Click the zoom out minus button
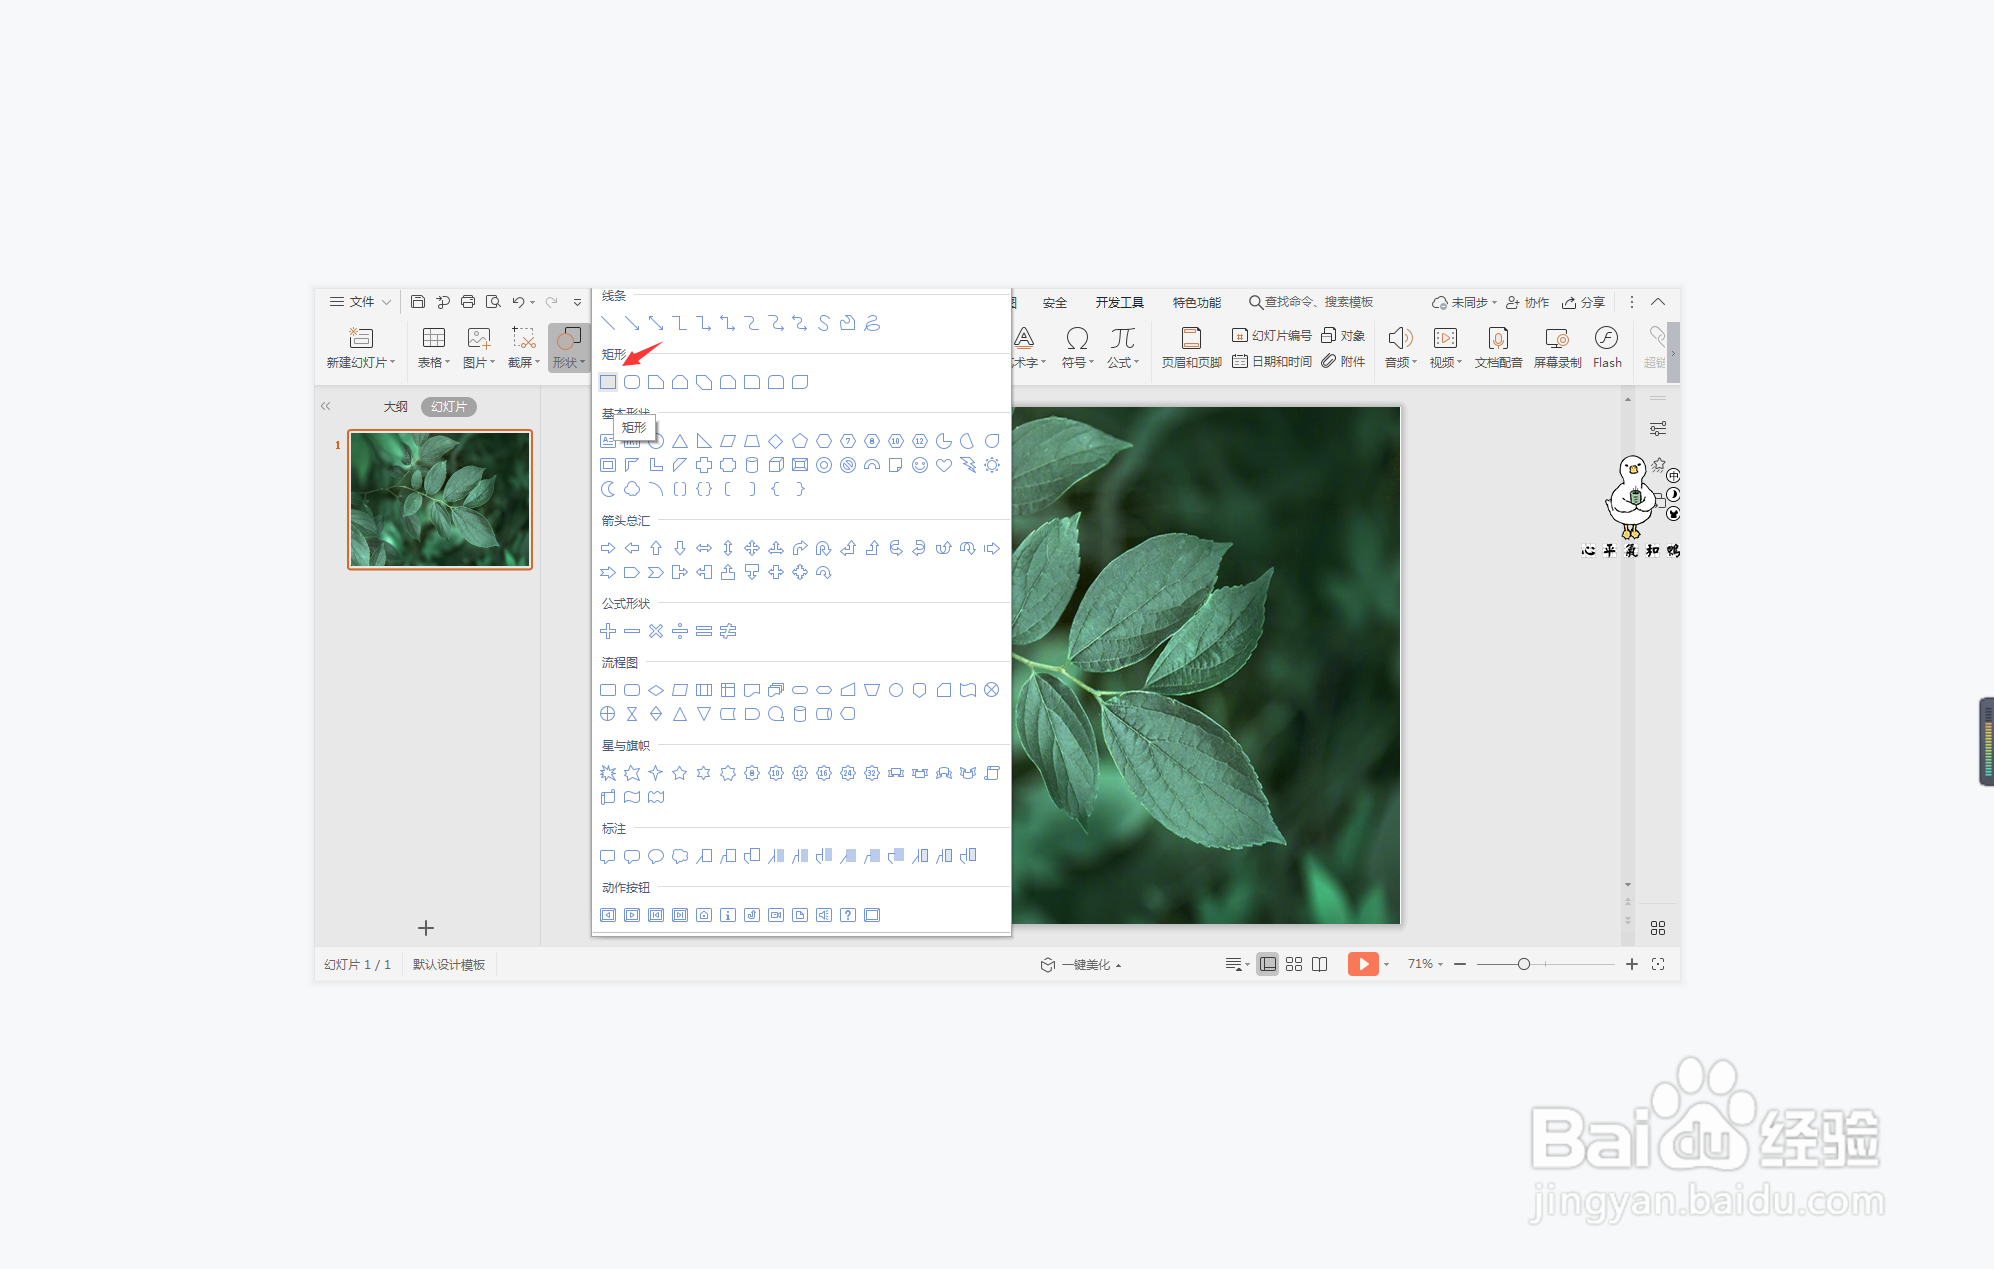This screenshot has width=1994, height=1269. [1460, 964]
